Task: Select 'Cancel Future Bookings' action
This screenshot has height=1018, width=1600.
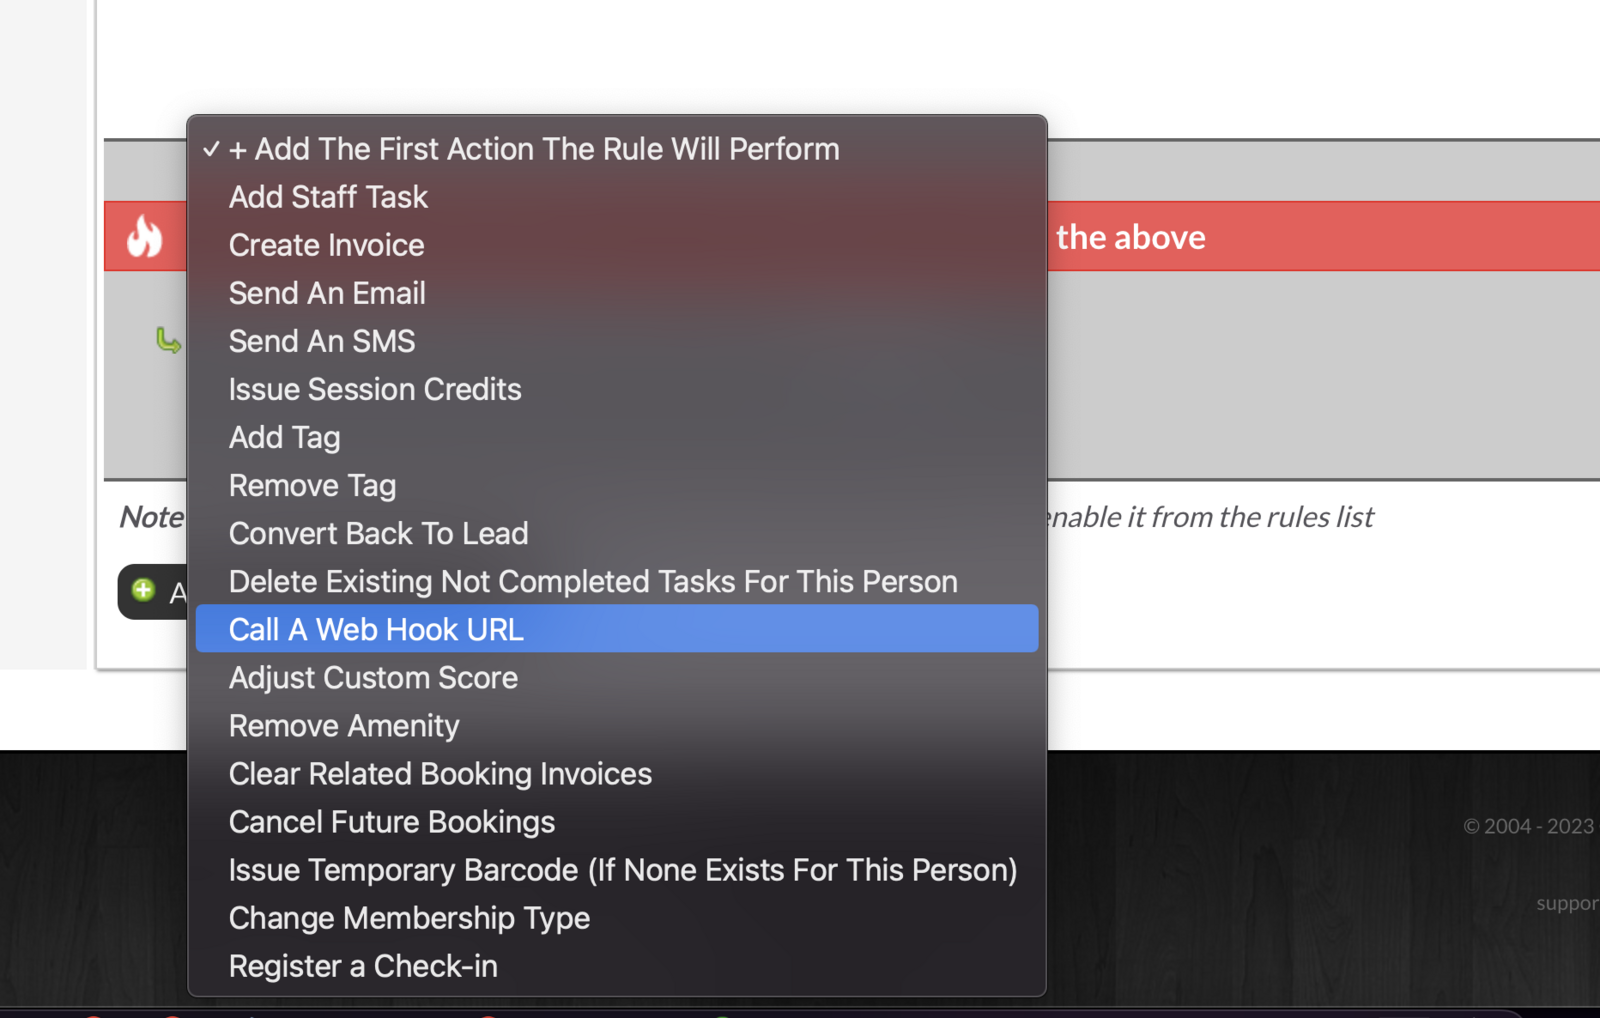Action: pos(391,821)
